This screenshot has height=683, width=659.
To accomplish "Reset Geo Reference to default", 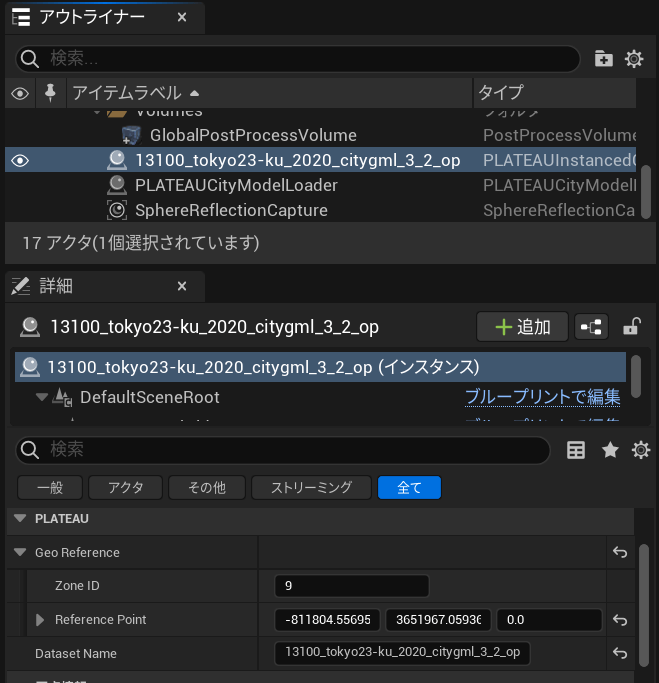I will (x=620, y=552).
